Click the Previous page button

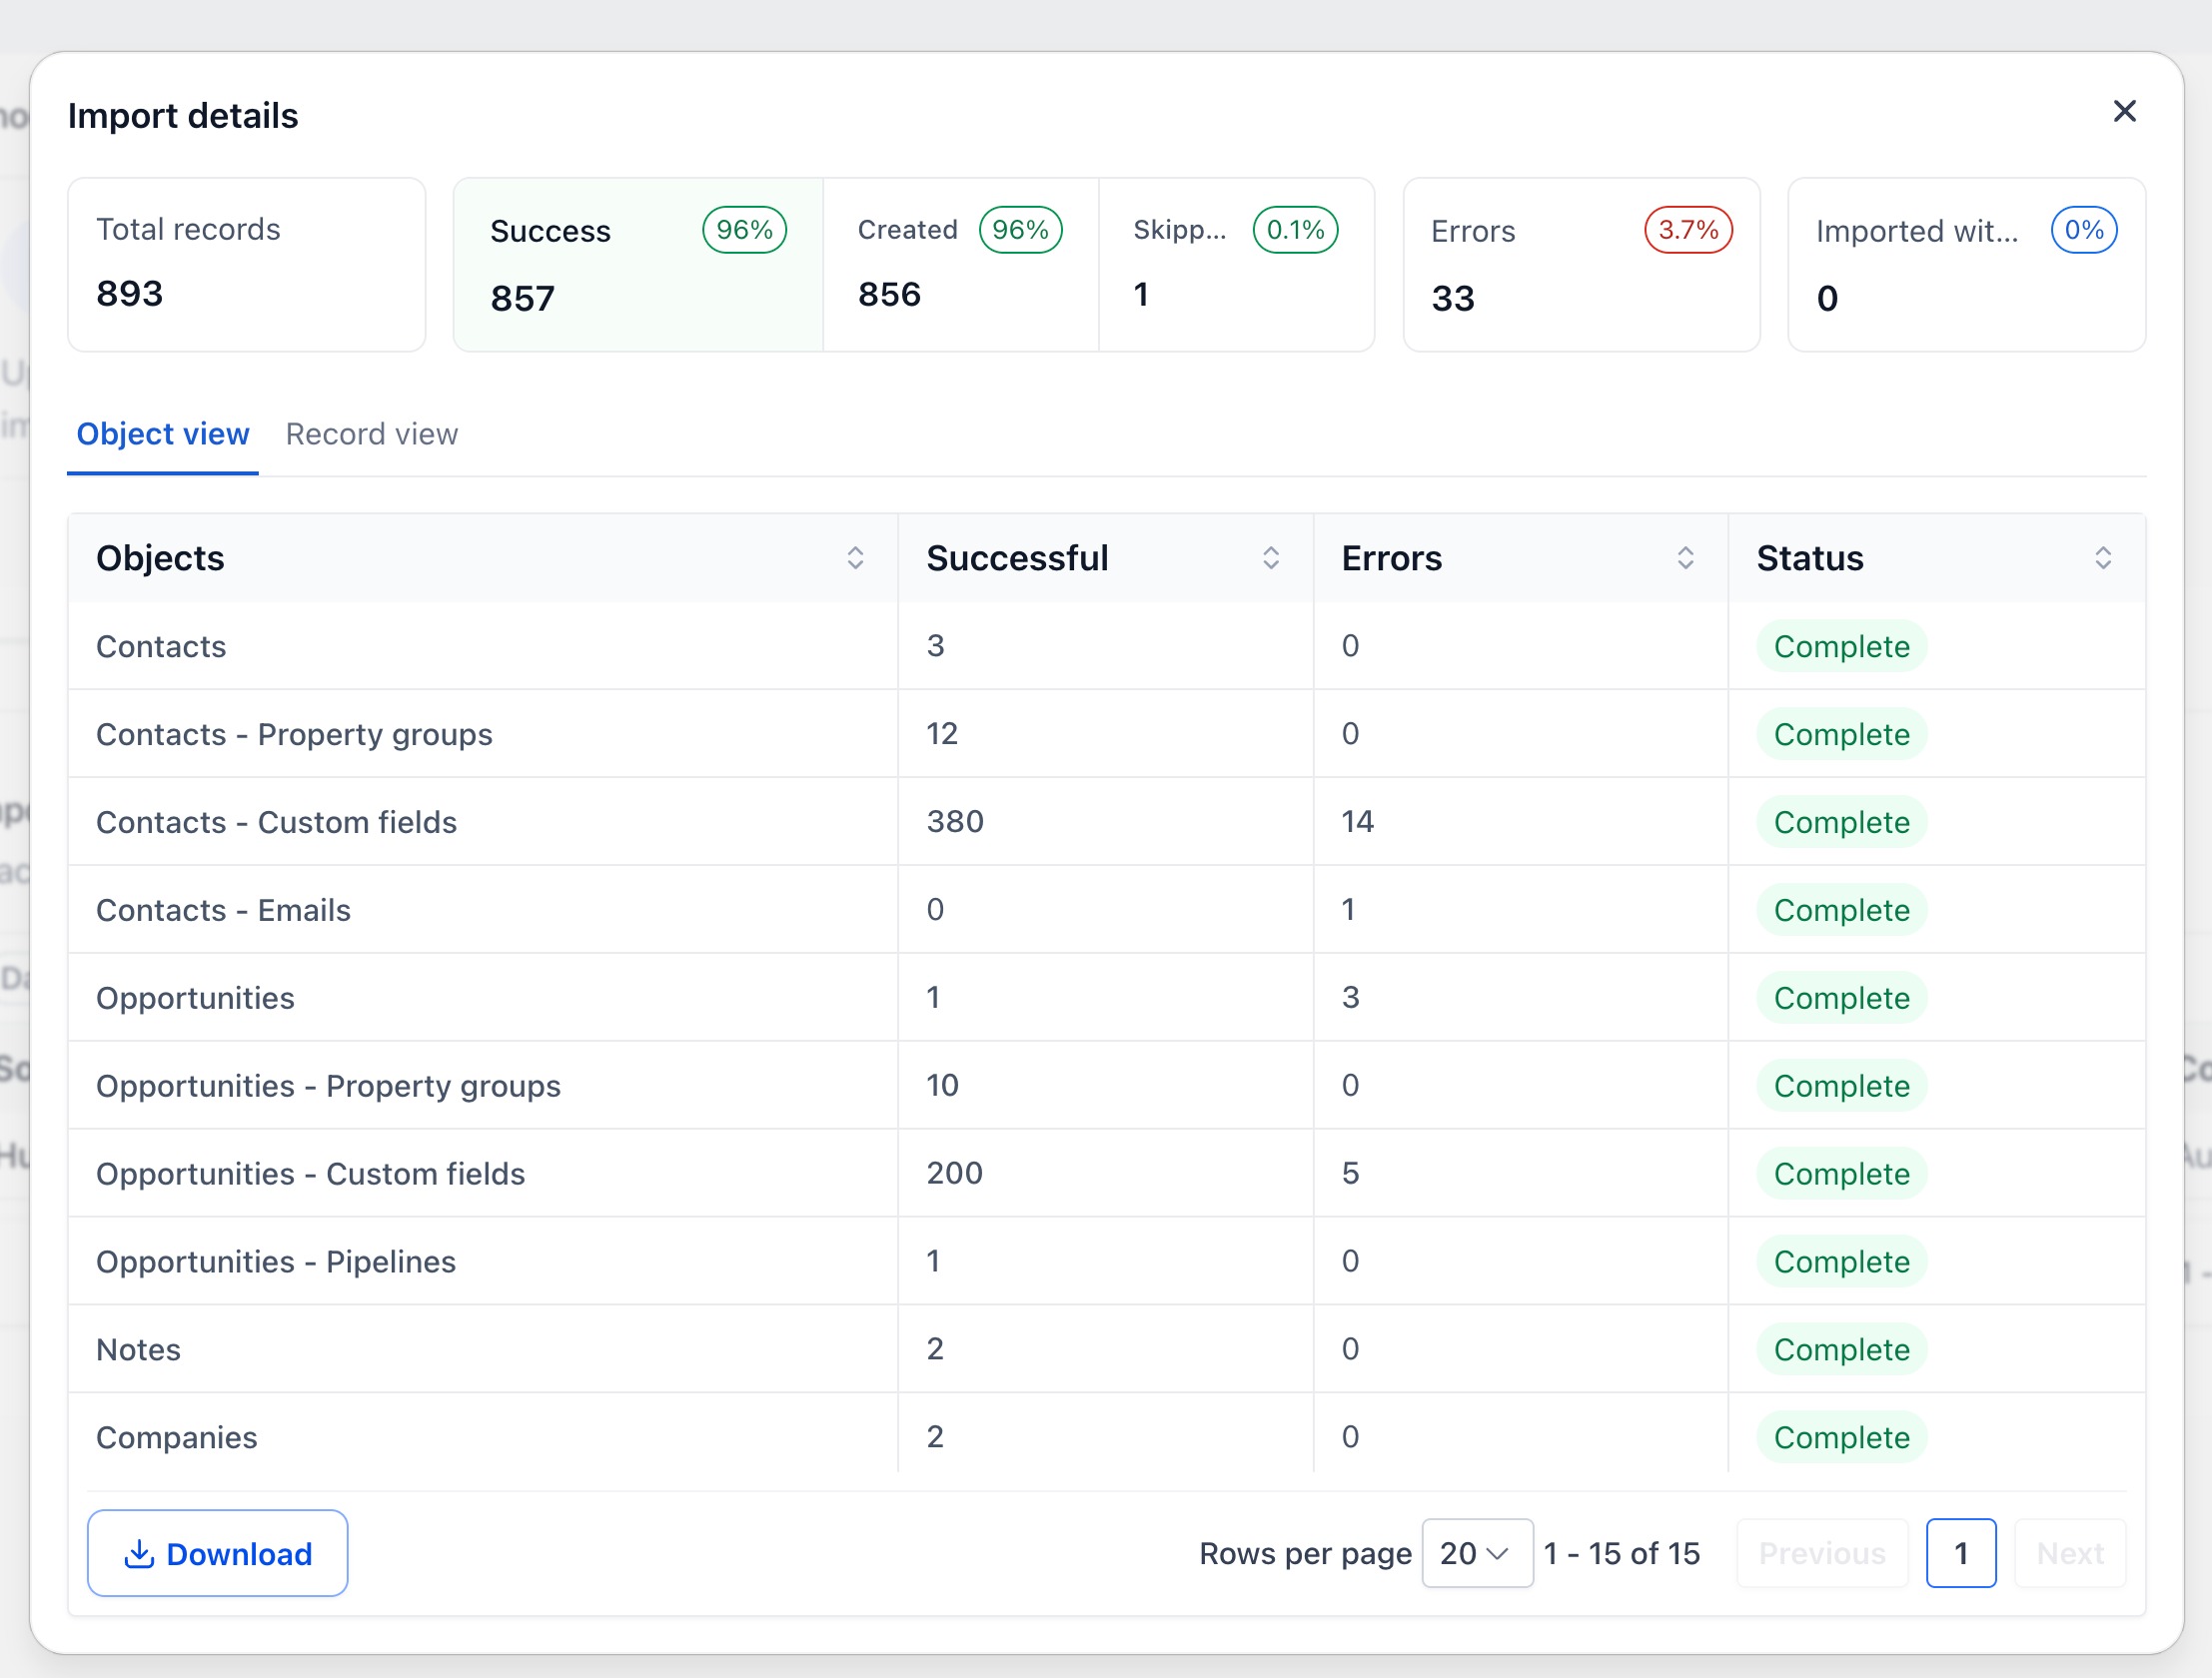(1822, 1553)
